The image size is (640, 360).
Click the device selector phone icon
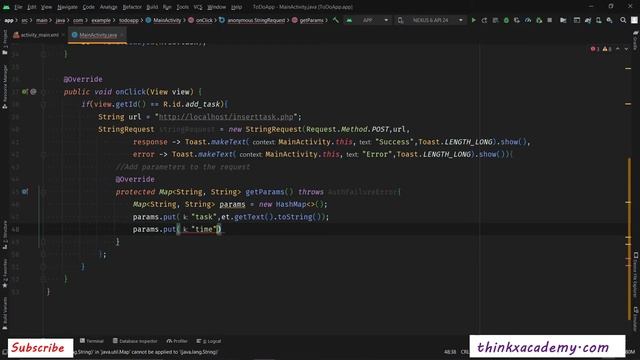pyautogui.click(x=400, y=20)
